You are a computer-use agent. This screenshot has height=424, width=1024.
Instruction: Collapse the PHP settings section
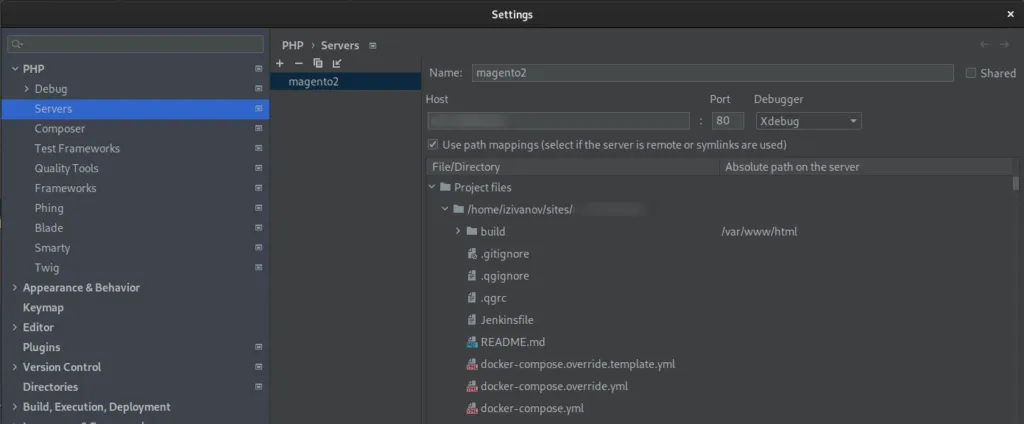point(15,69)
